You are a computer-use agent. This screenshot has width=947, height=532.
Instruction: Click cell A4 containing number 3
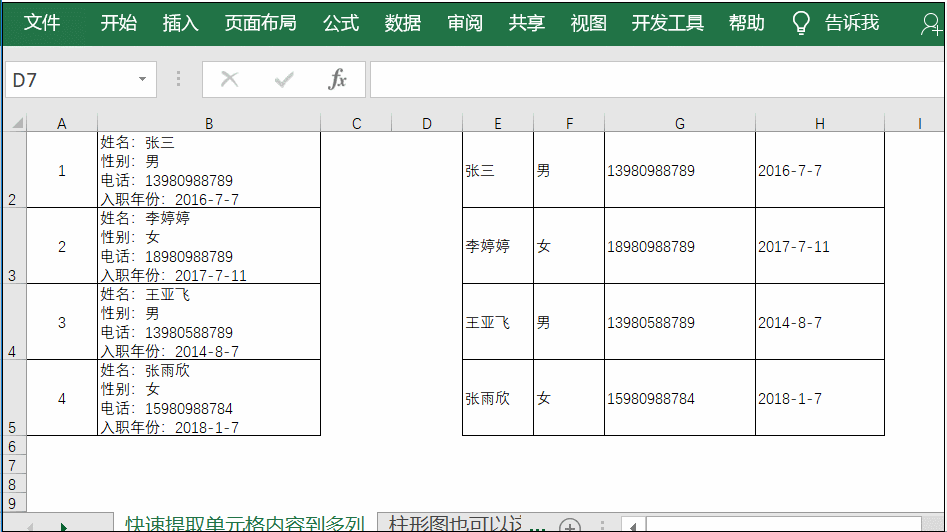click(62, 322)
